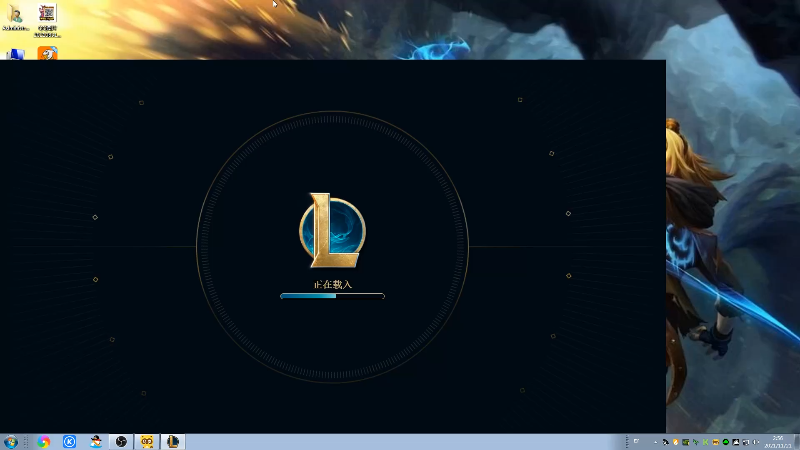Open the orange shield security tray icon
The width and height of the screenshot is (800, 450).
click(676, 442)
